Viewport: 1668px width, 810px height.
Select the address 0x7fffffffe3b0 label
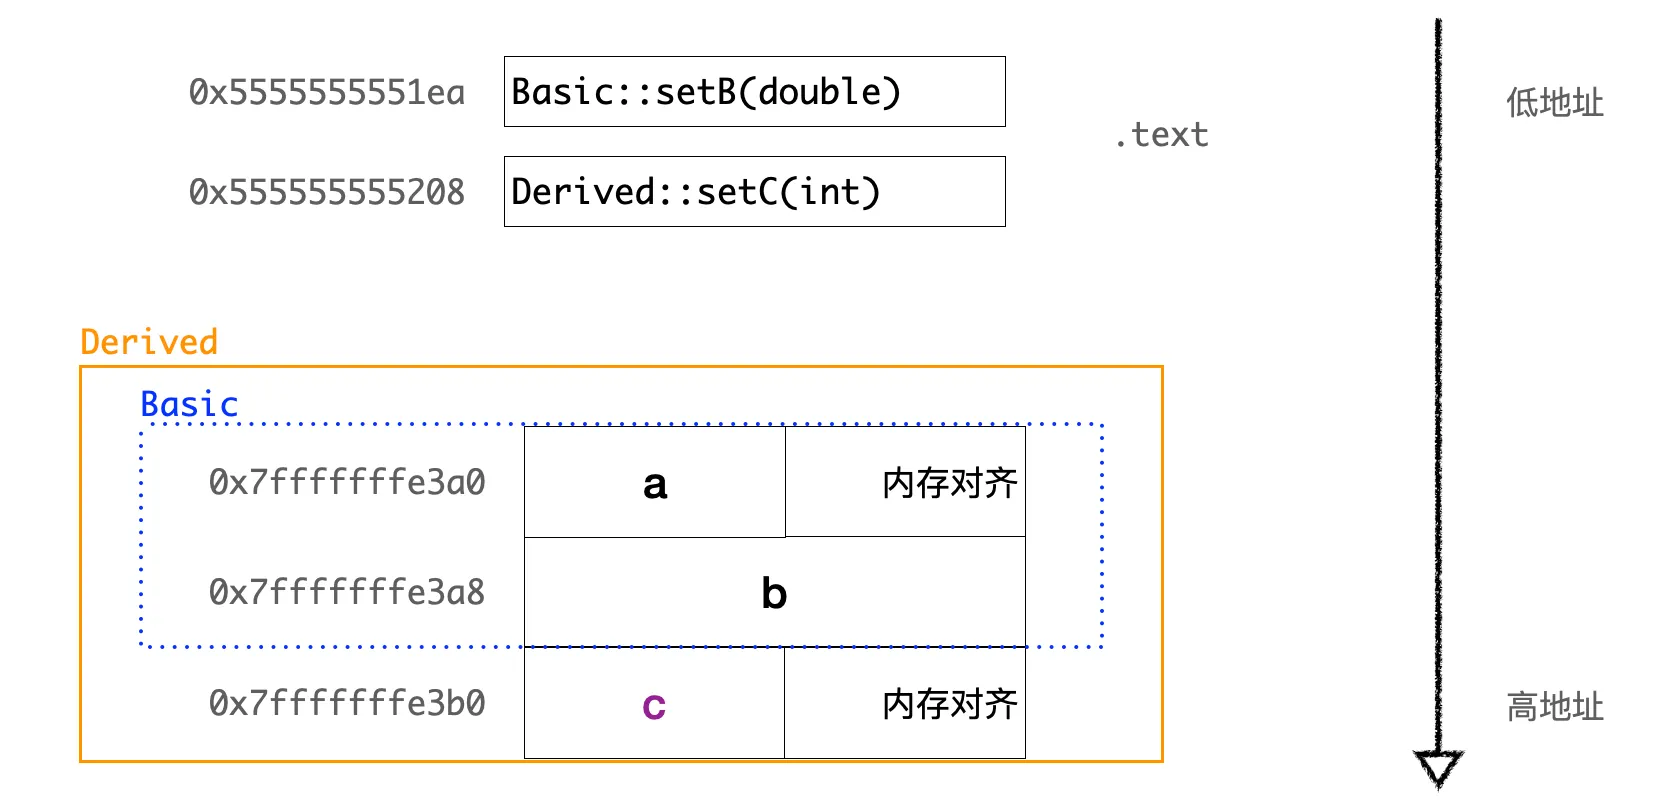pyautogui.click(x=347, y=704)
